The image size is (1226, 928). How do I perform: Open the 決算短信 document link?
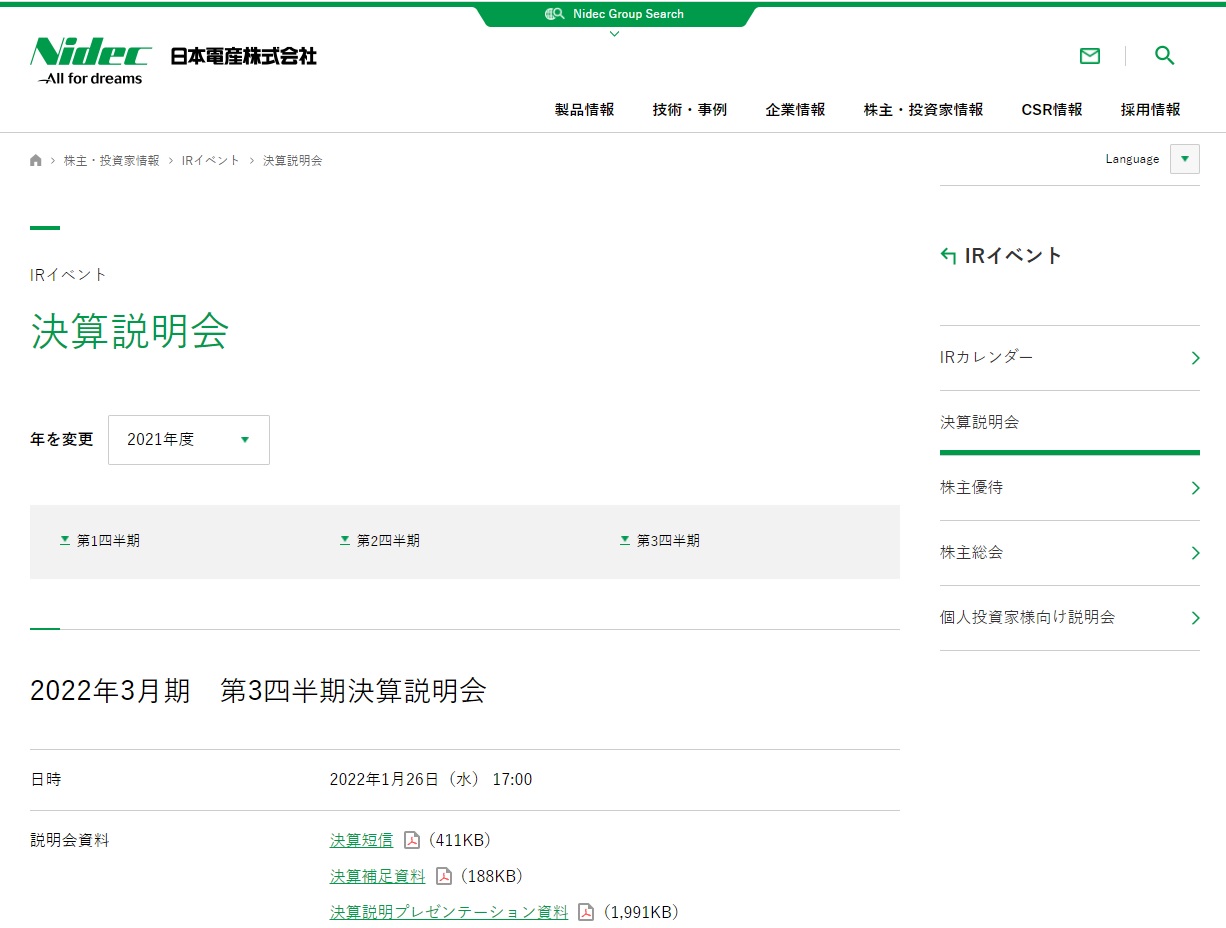point(361,840)
